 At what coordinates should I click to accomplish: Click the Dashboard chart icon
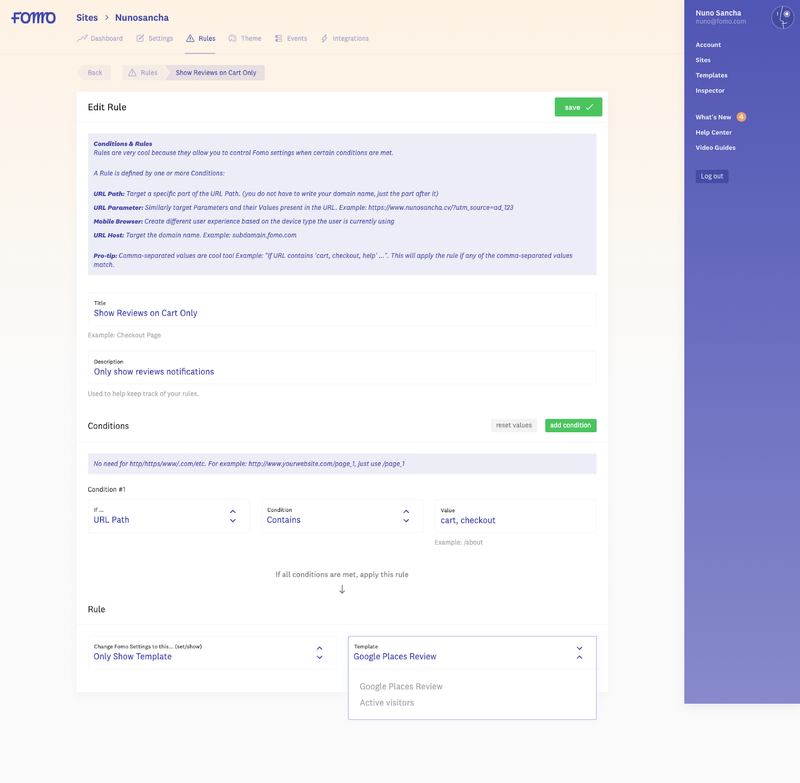coord(82,38)
